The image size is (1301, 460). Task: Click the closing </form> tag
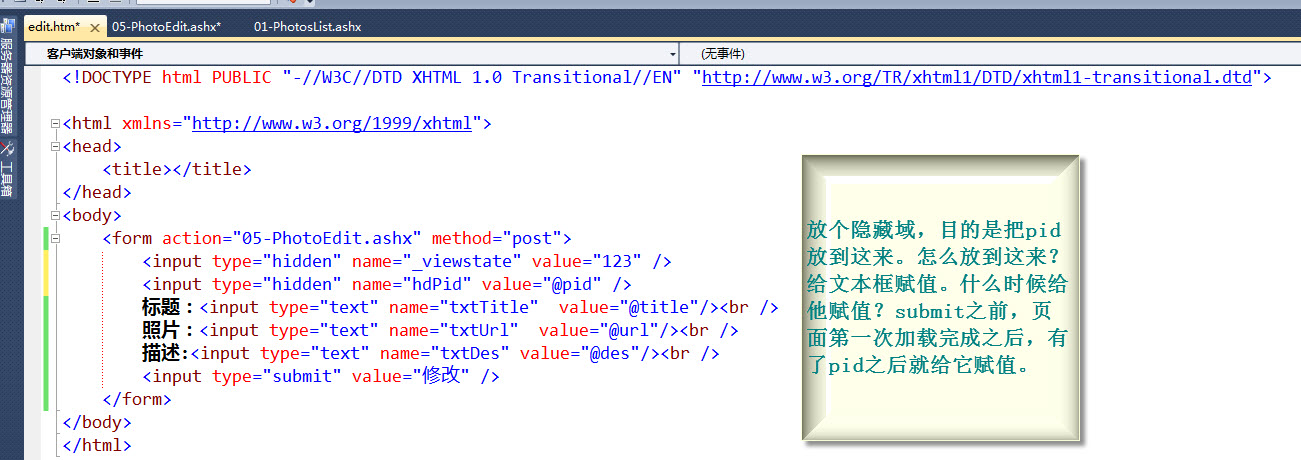(x=137, y=400)
